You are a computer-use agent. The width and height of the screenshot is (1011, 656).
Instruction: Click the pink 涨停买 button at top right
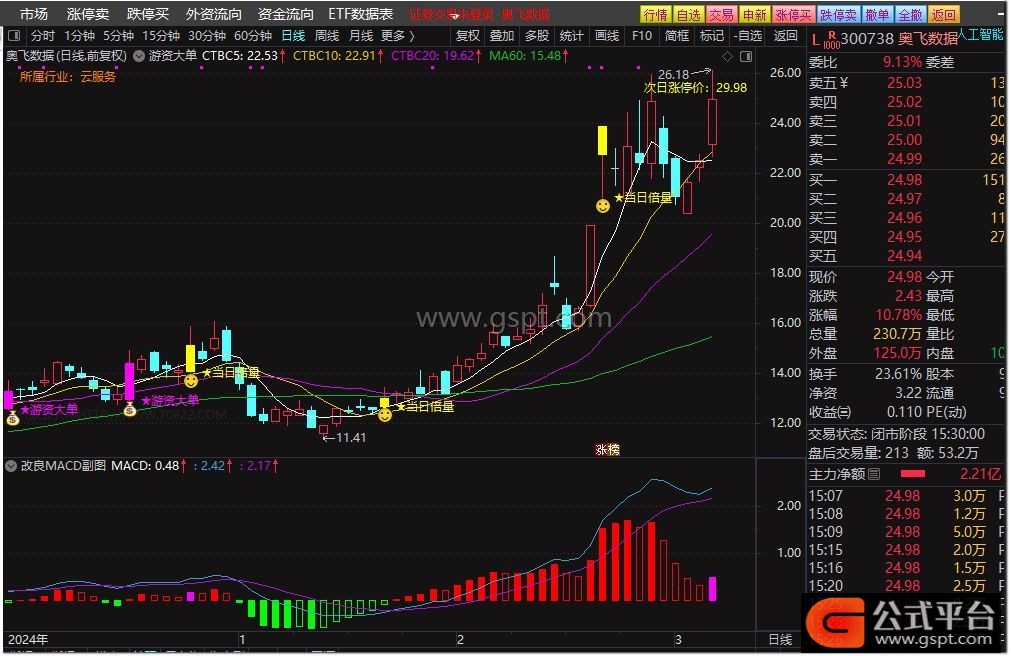tap(793, 14)
